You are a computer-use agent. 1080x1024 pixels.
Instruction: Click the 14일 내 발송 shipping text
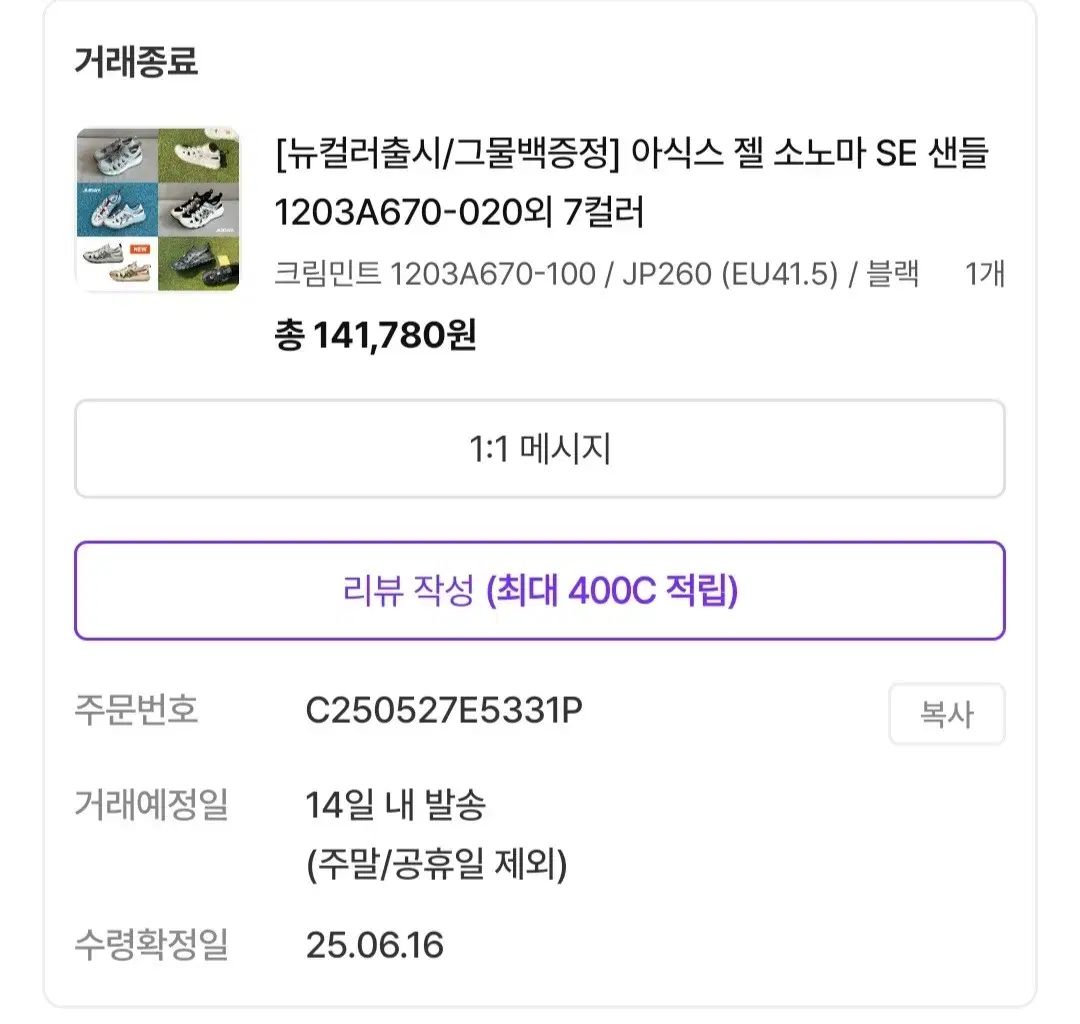[x=396, y=804]
